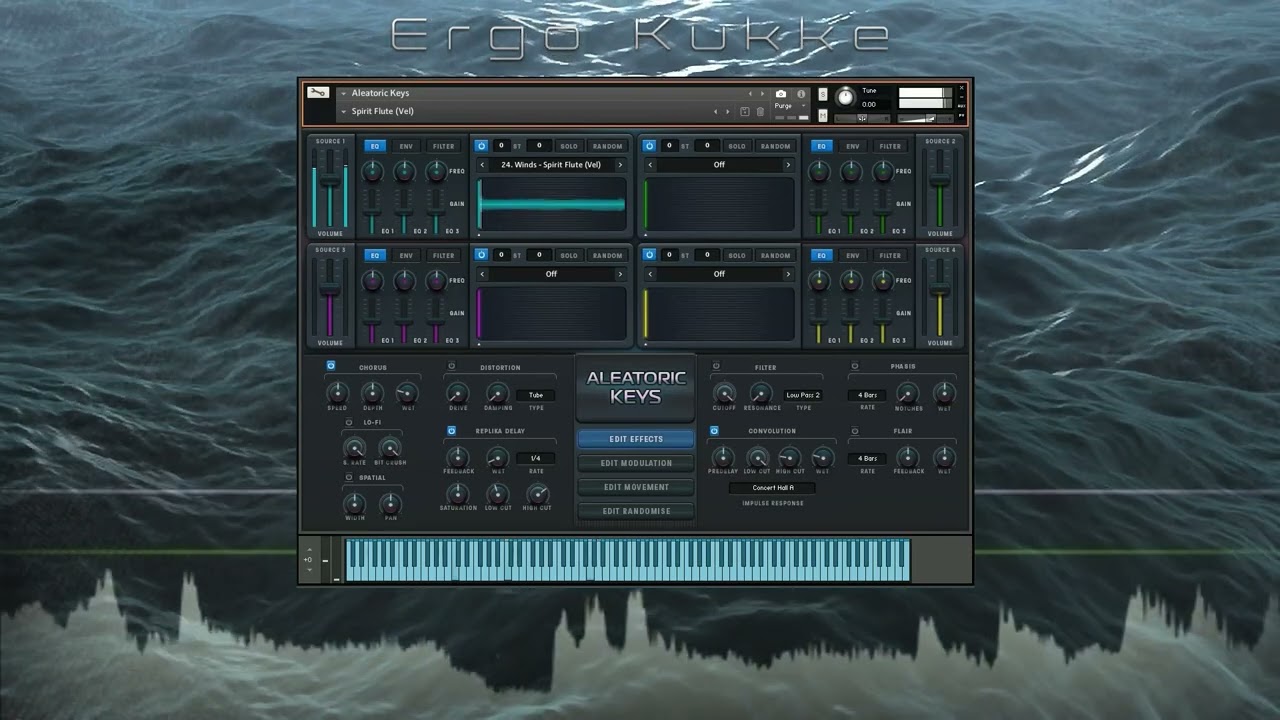Select next sample for Source 4

click(788, 273)
